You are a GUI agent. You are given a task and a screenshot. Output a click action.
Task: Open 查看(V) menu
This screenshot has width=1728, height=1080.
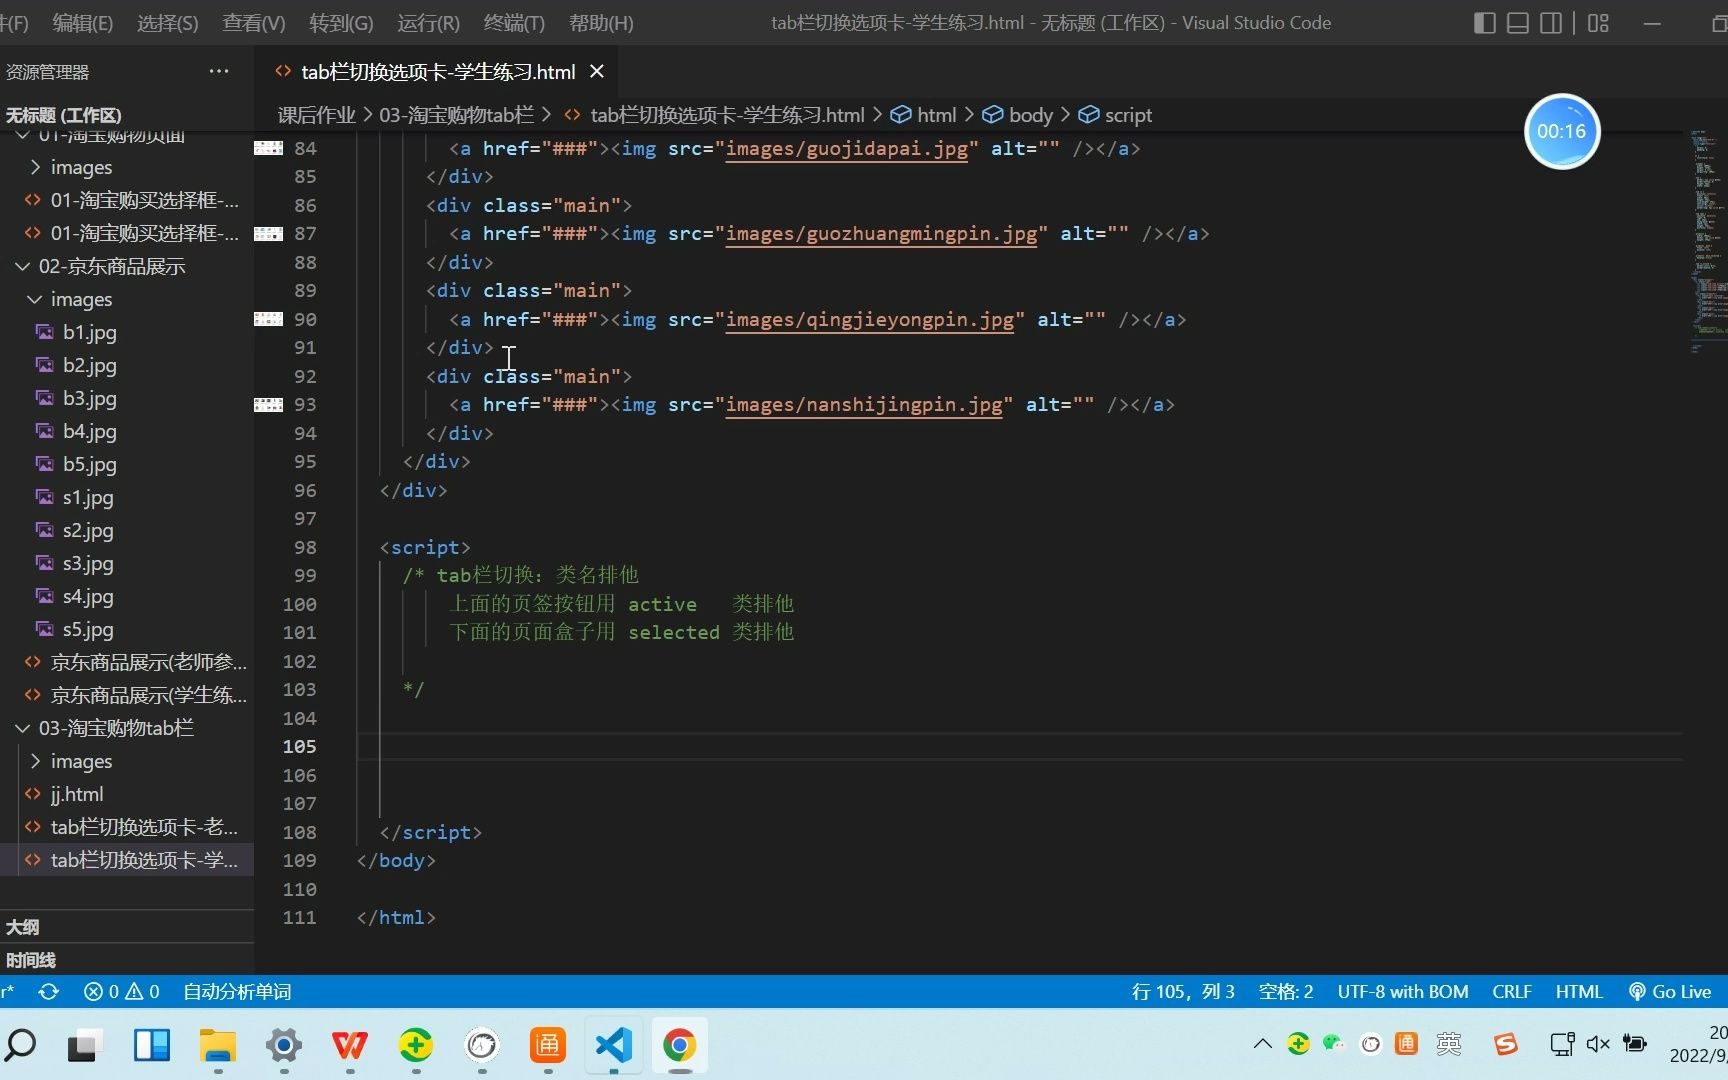pos(253,23)
